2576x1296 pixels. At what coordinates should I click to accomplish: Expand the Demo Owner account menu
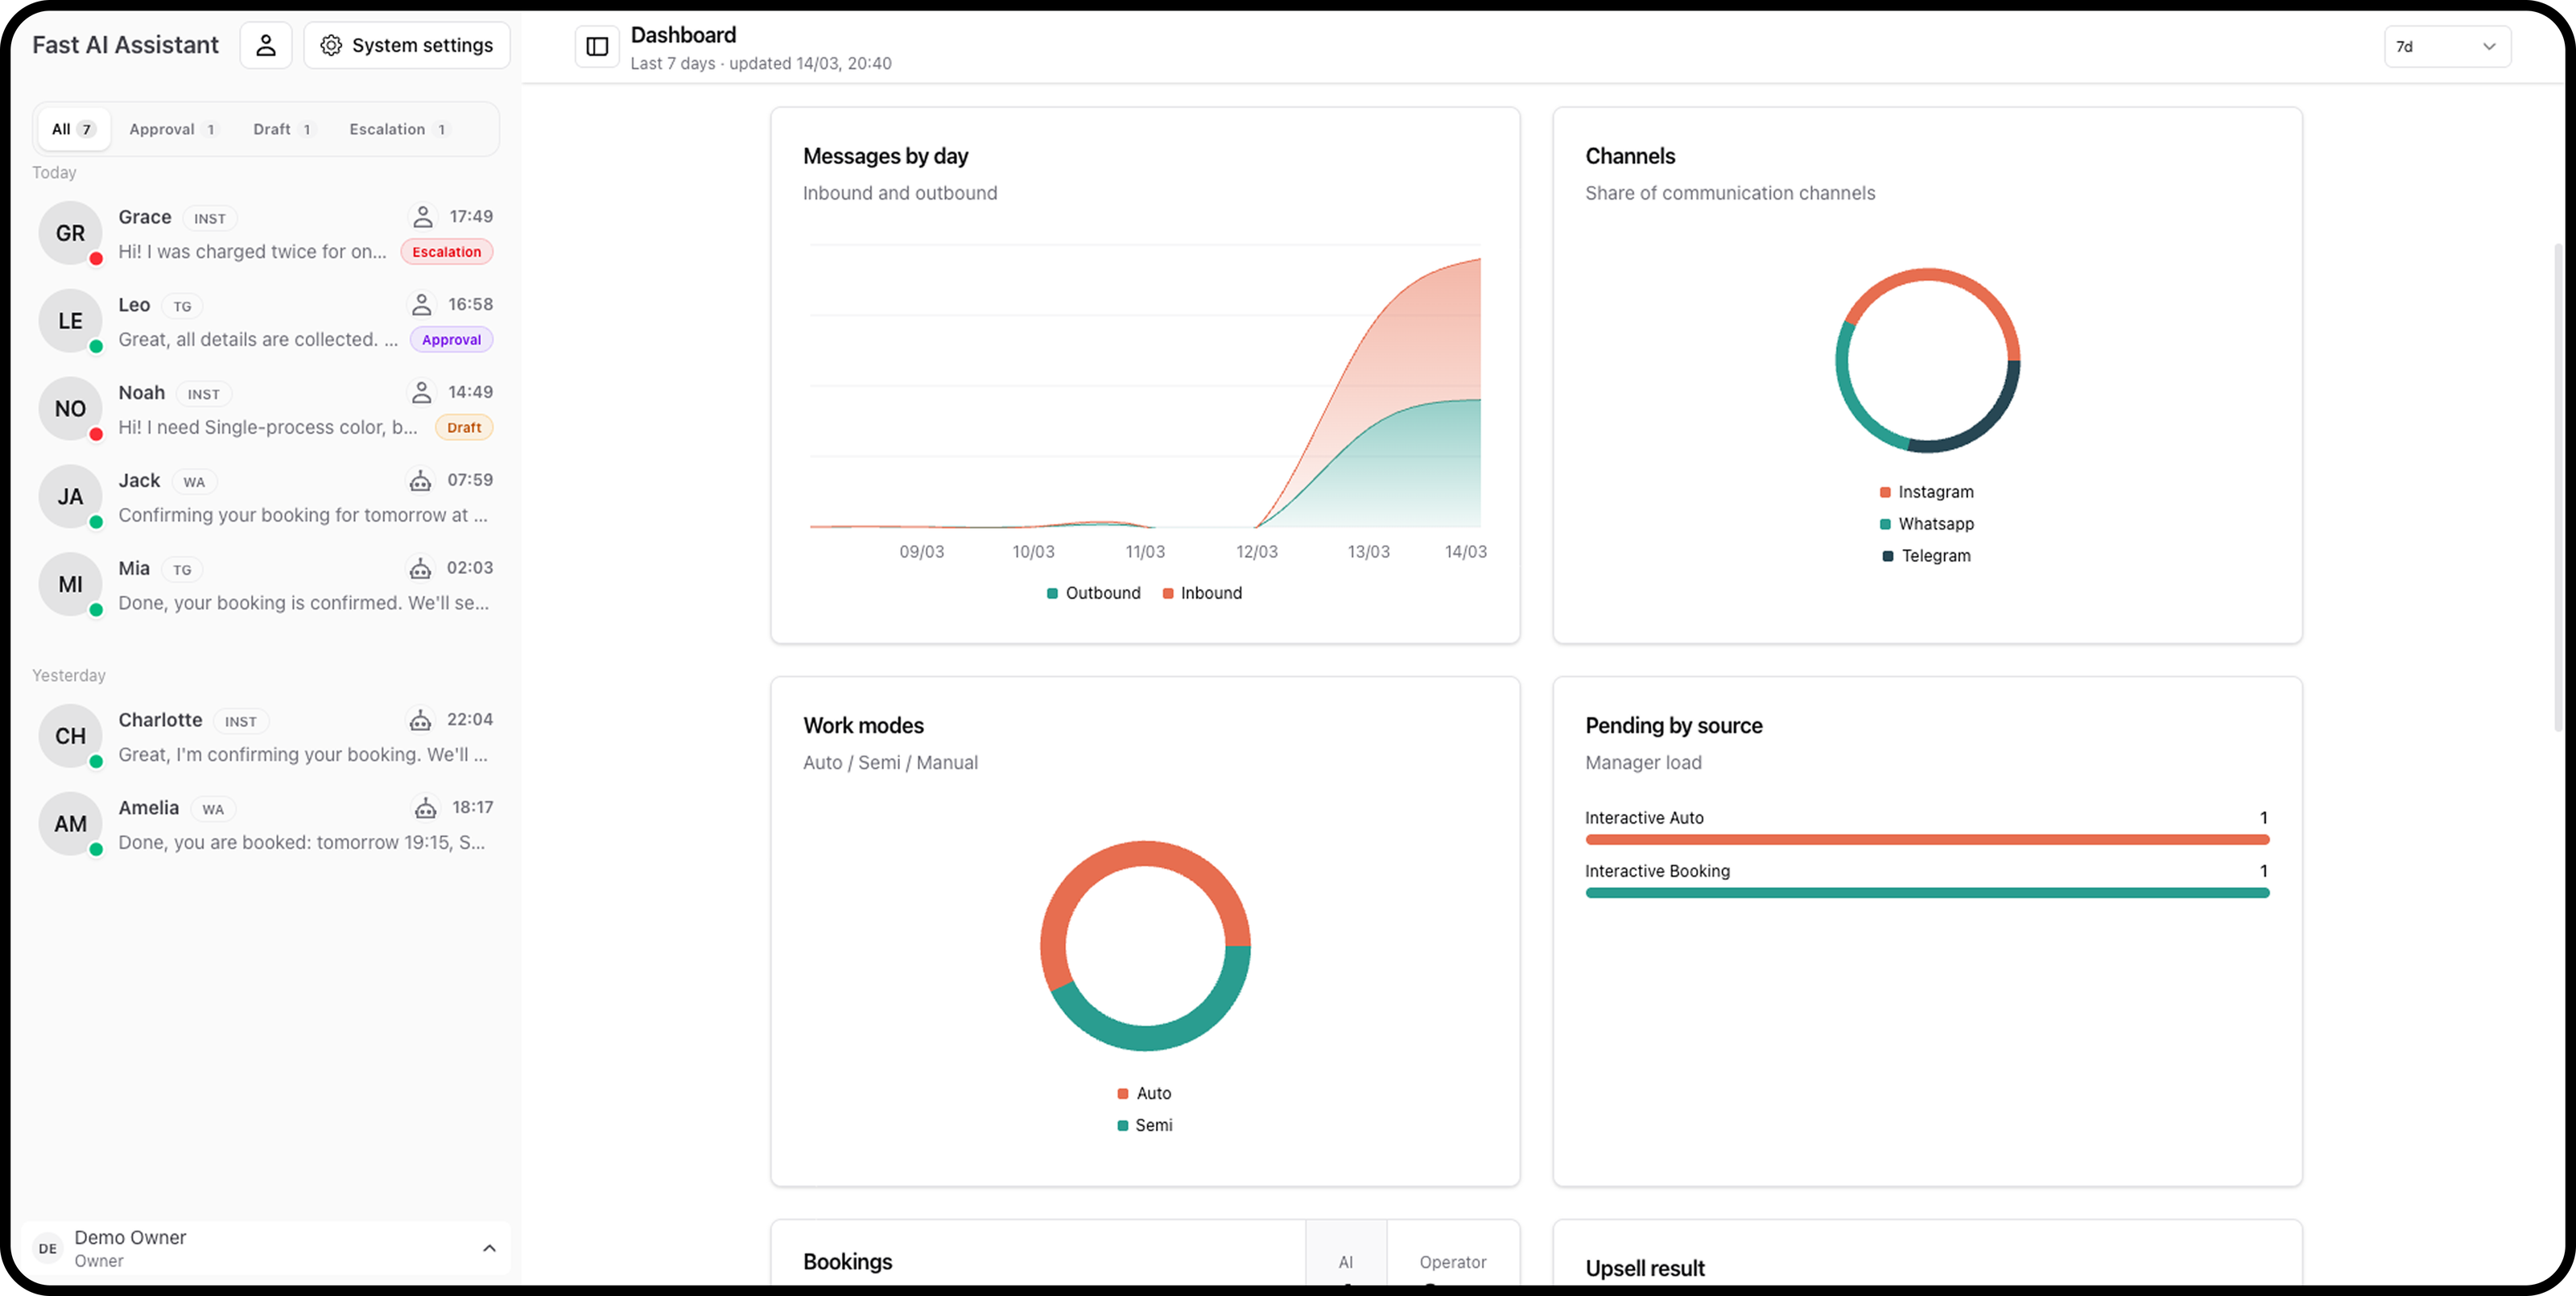(x=488, y=1248)
